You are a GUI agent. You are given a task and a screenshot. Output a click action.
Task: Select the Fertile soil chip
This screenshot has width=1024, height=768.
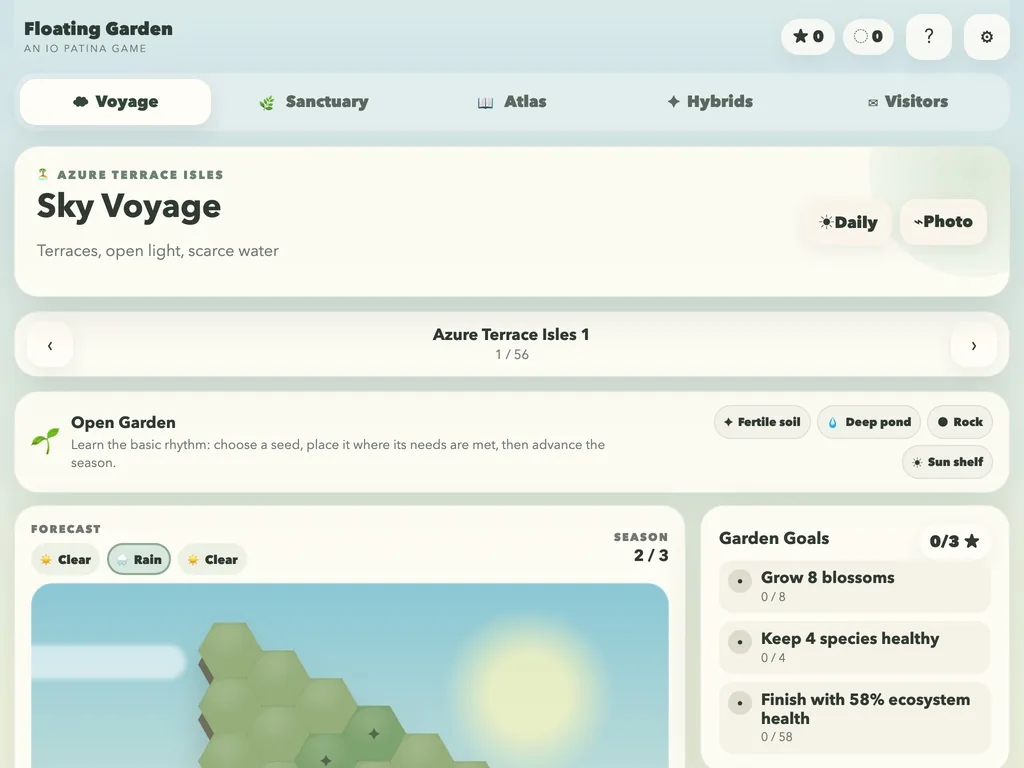[x=762, y=422]
